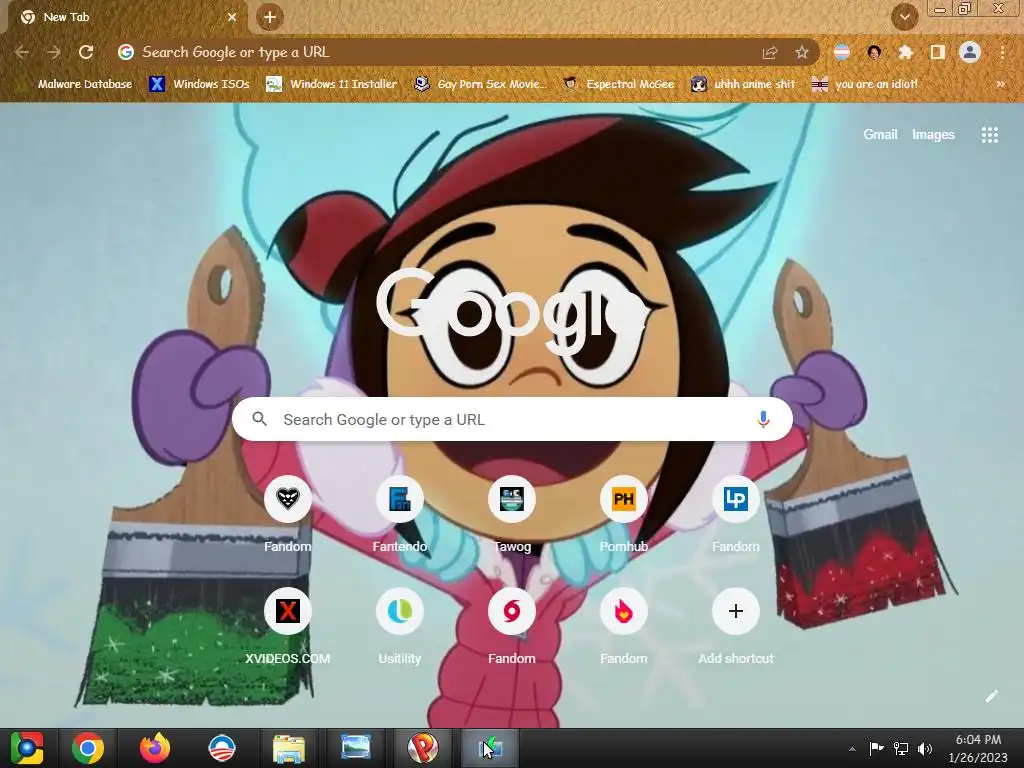Image resolution: width=1024 pixels, height=768 pixels.
Task: Open the network tray icon
Action: (x=901, y=748)
